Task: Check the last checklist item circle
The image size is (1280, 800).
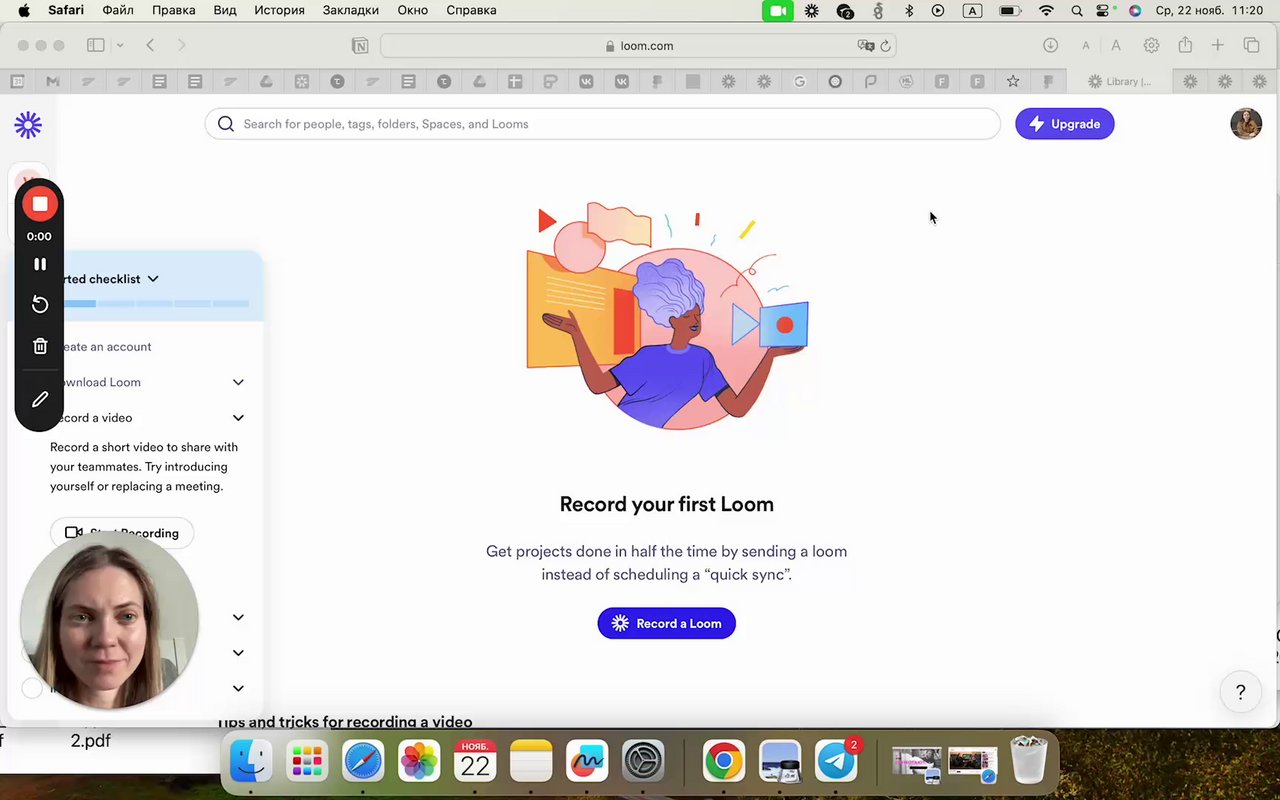Action: (x=32, y=688)
